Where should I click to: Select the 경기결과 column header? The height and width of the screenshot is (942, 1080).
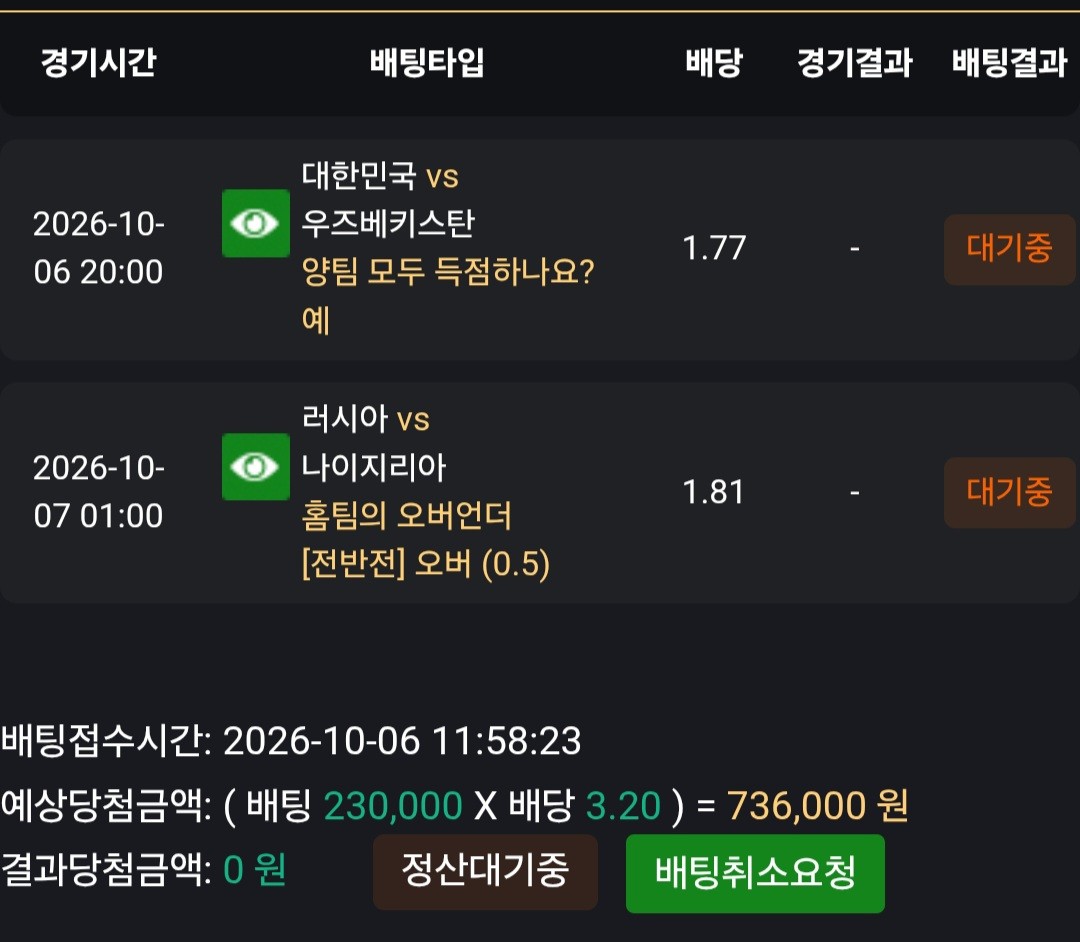point(855,62)
